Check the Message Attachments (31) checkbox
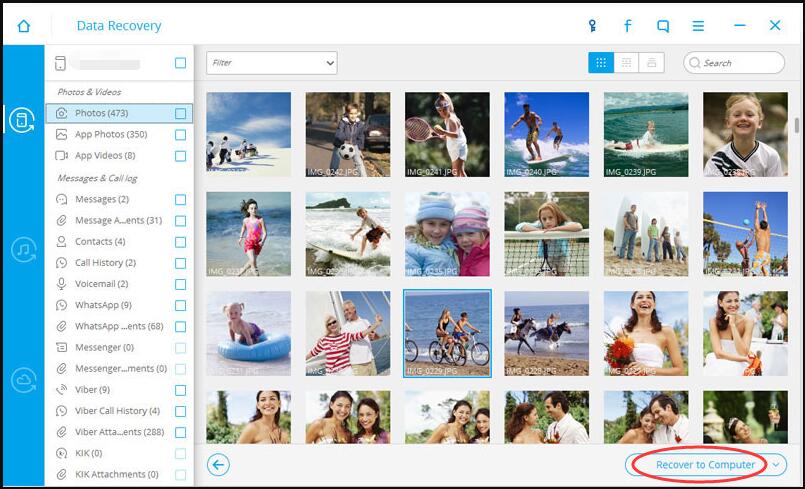The width and height of the screenshot is (805, 489). tap(180, 221)
